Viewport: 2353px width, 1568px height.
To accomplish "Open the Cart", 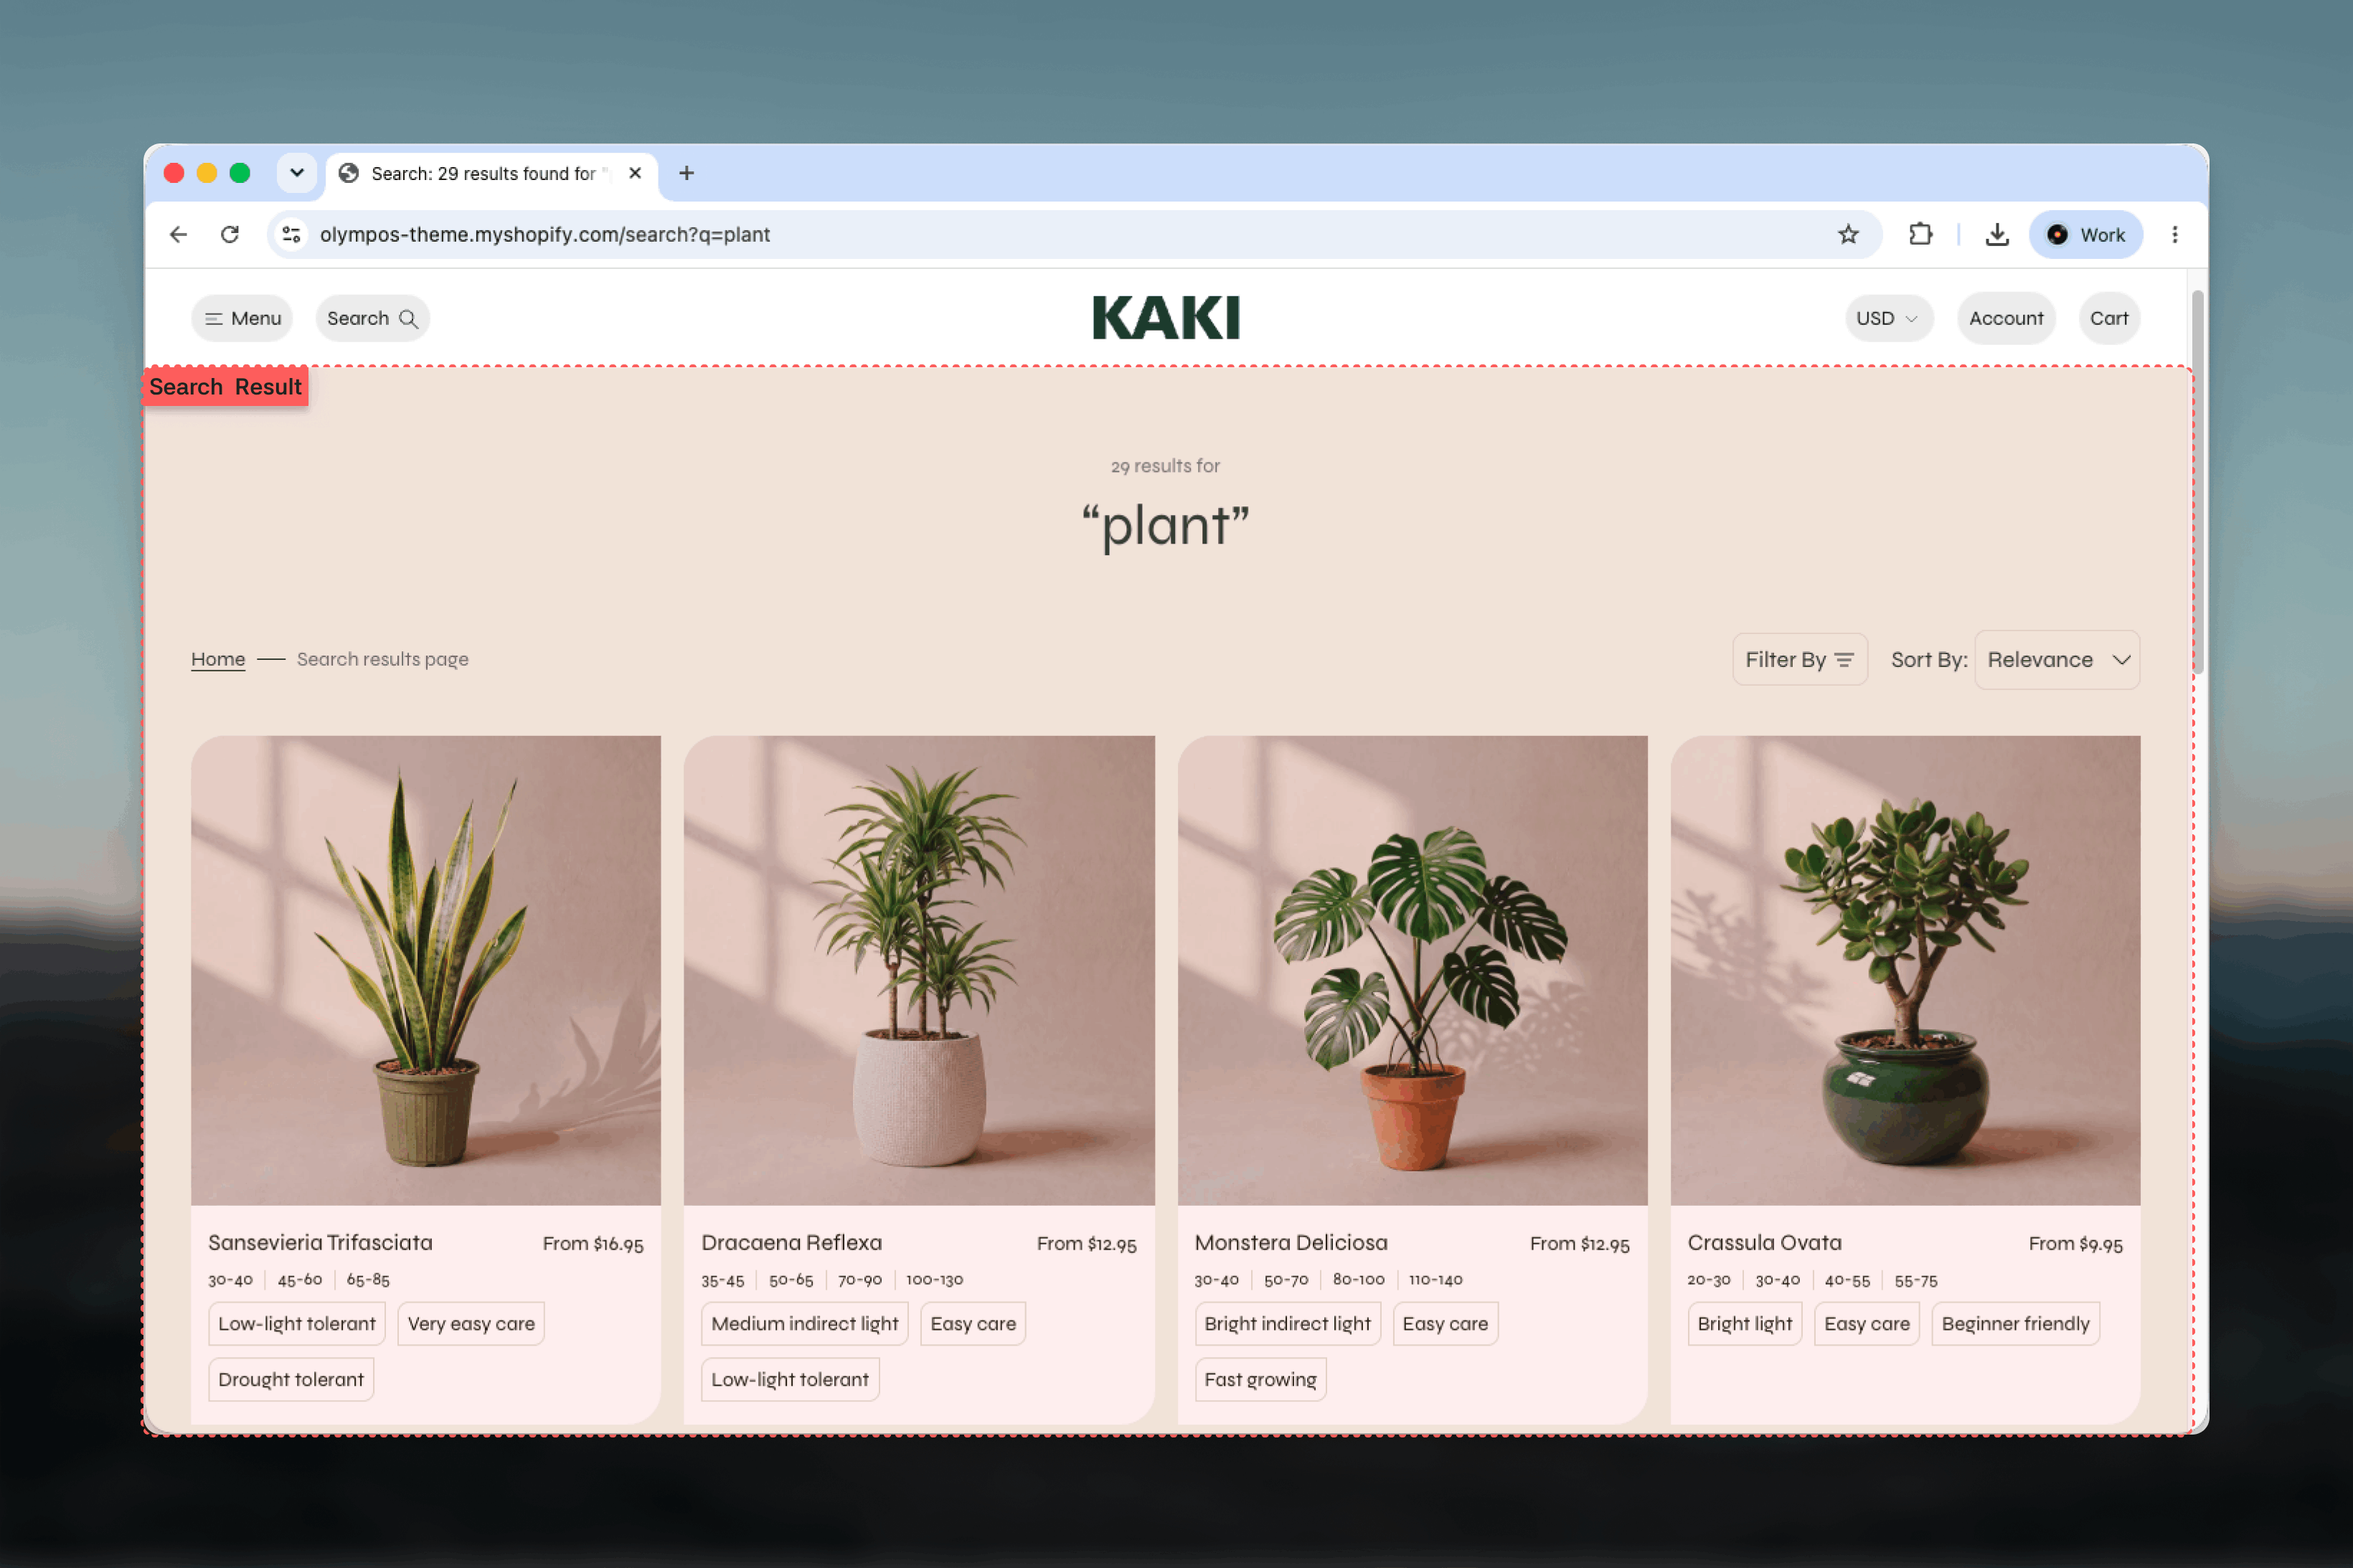I will pos(2109,318).
